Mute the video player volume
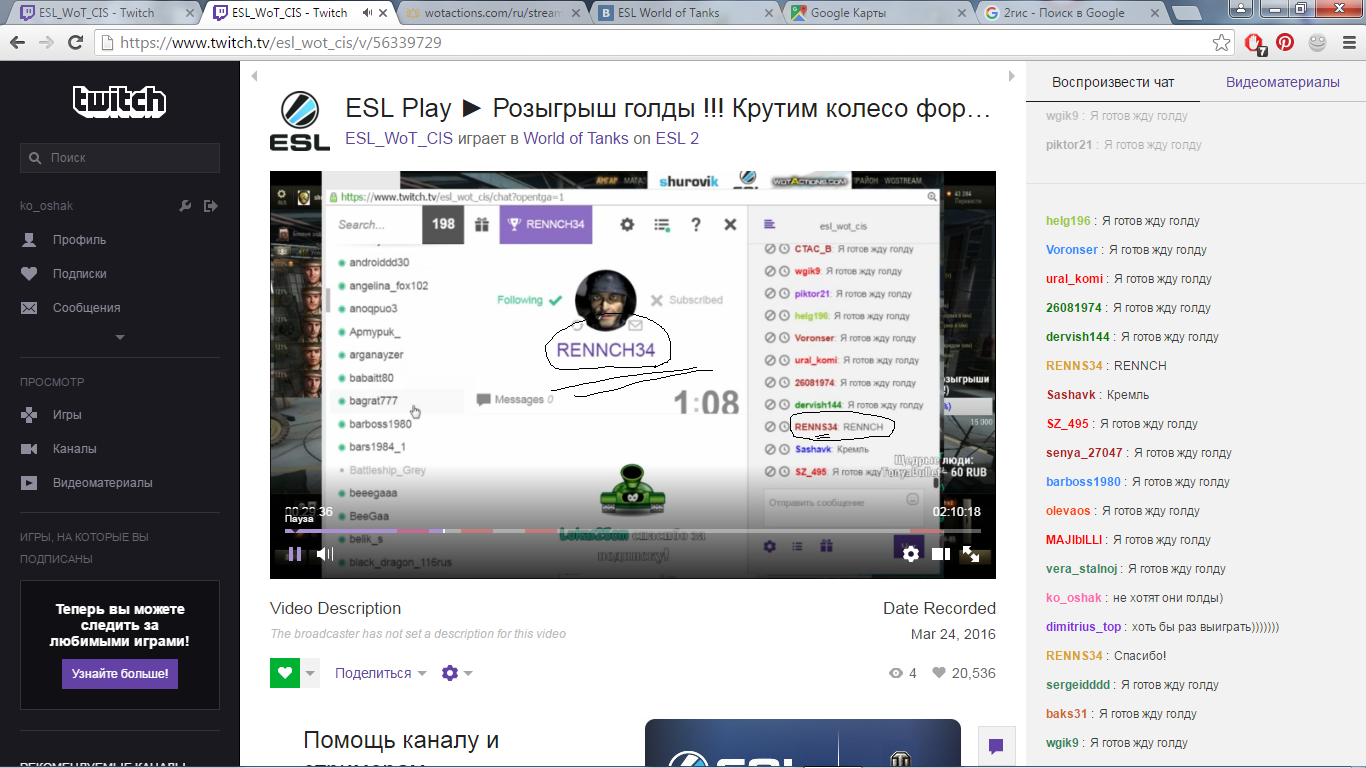The image size is (1366, 768). tap(325, 553)
